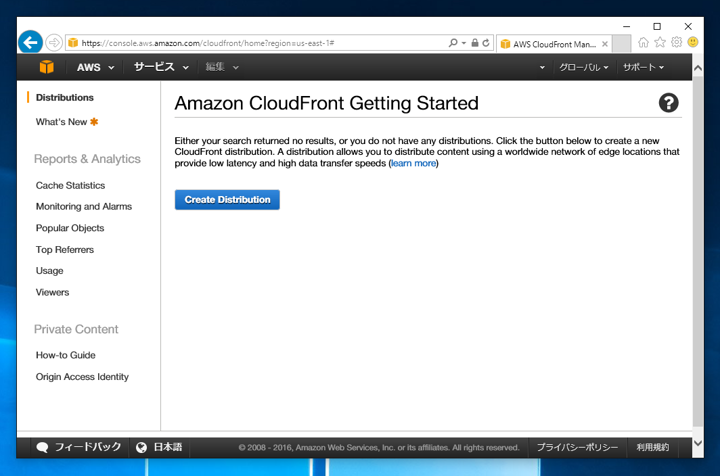Click the site favicon in address bar

pos(73,43)
